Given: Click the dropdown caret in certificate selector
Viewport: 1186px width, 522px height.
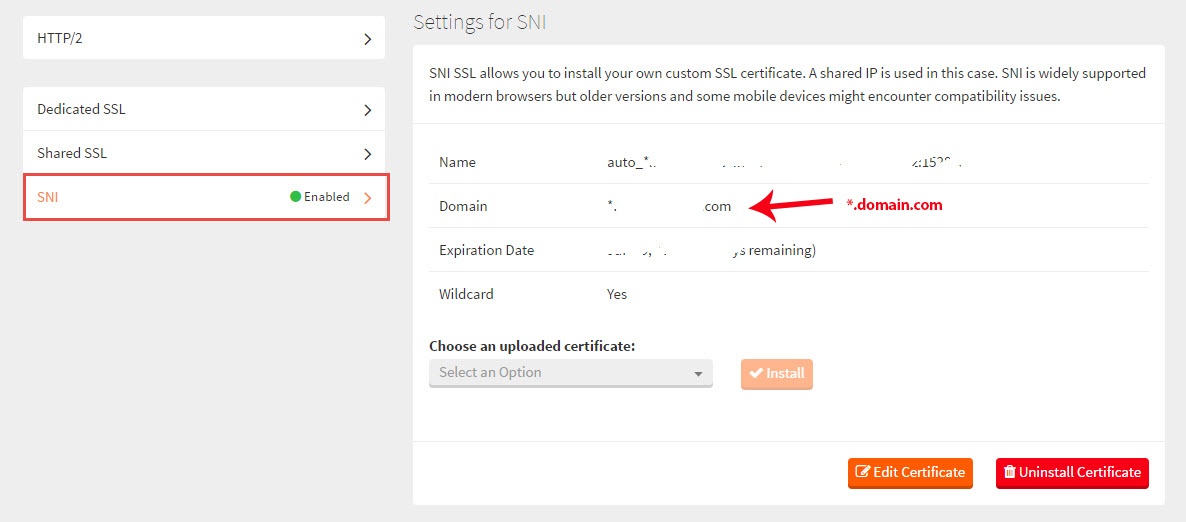Looking at the screenshot, I should pos(697,374).
